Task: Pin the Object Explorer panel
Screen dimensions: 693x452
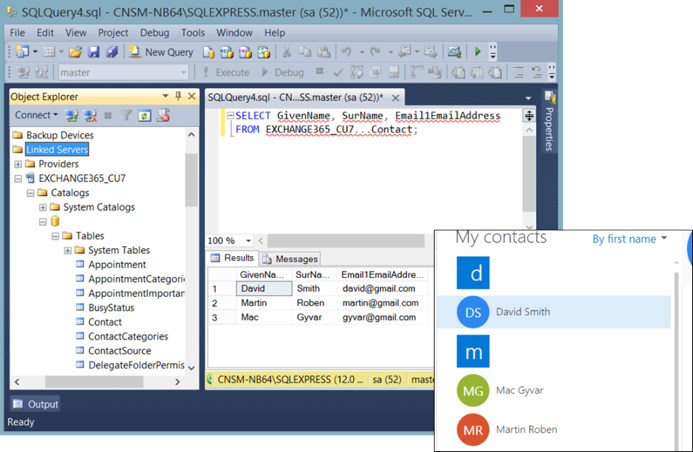Action: point(178,96)
